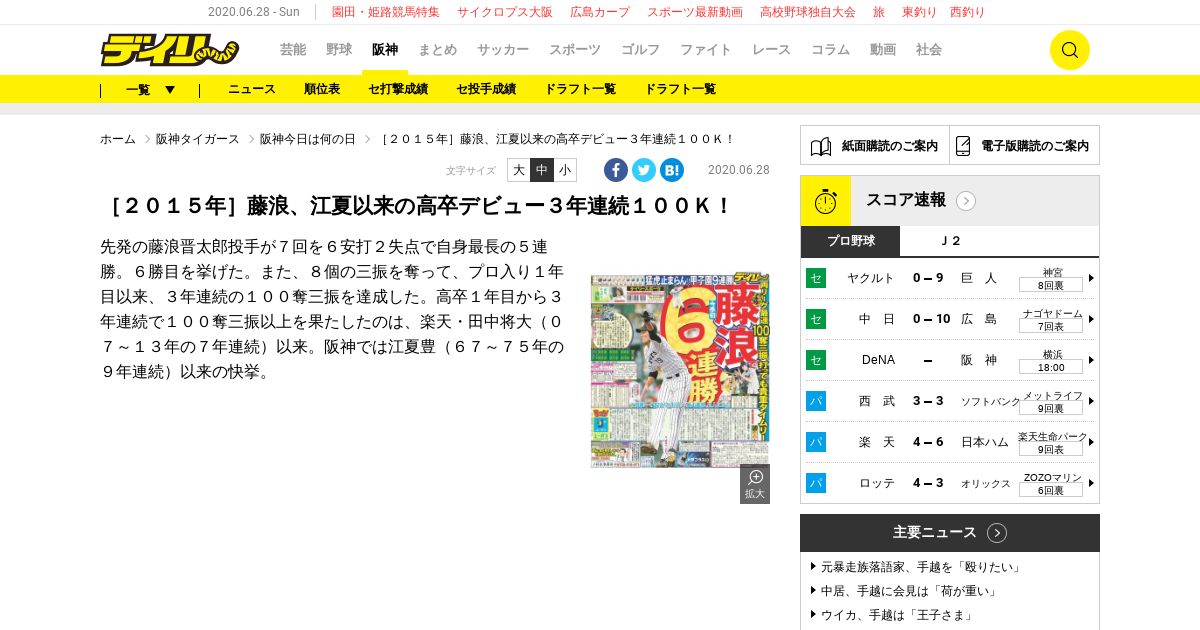
Task: Expand 楽天 vs 日本ハム game details arrow
Action: coord(1091,442)
